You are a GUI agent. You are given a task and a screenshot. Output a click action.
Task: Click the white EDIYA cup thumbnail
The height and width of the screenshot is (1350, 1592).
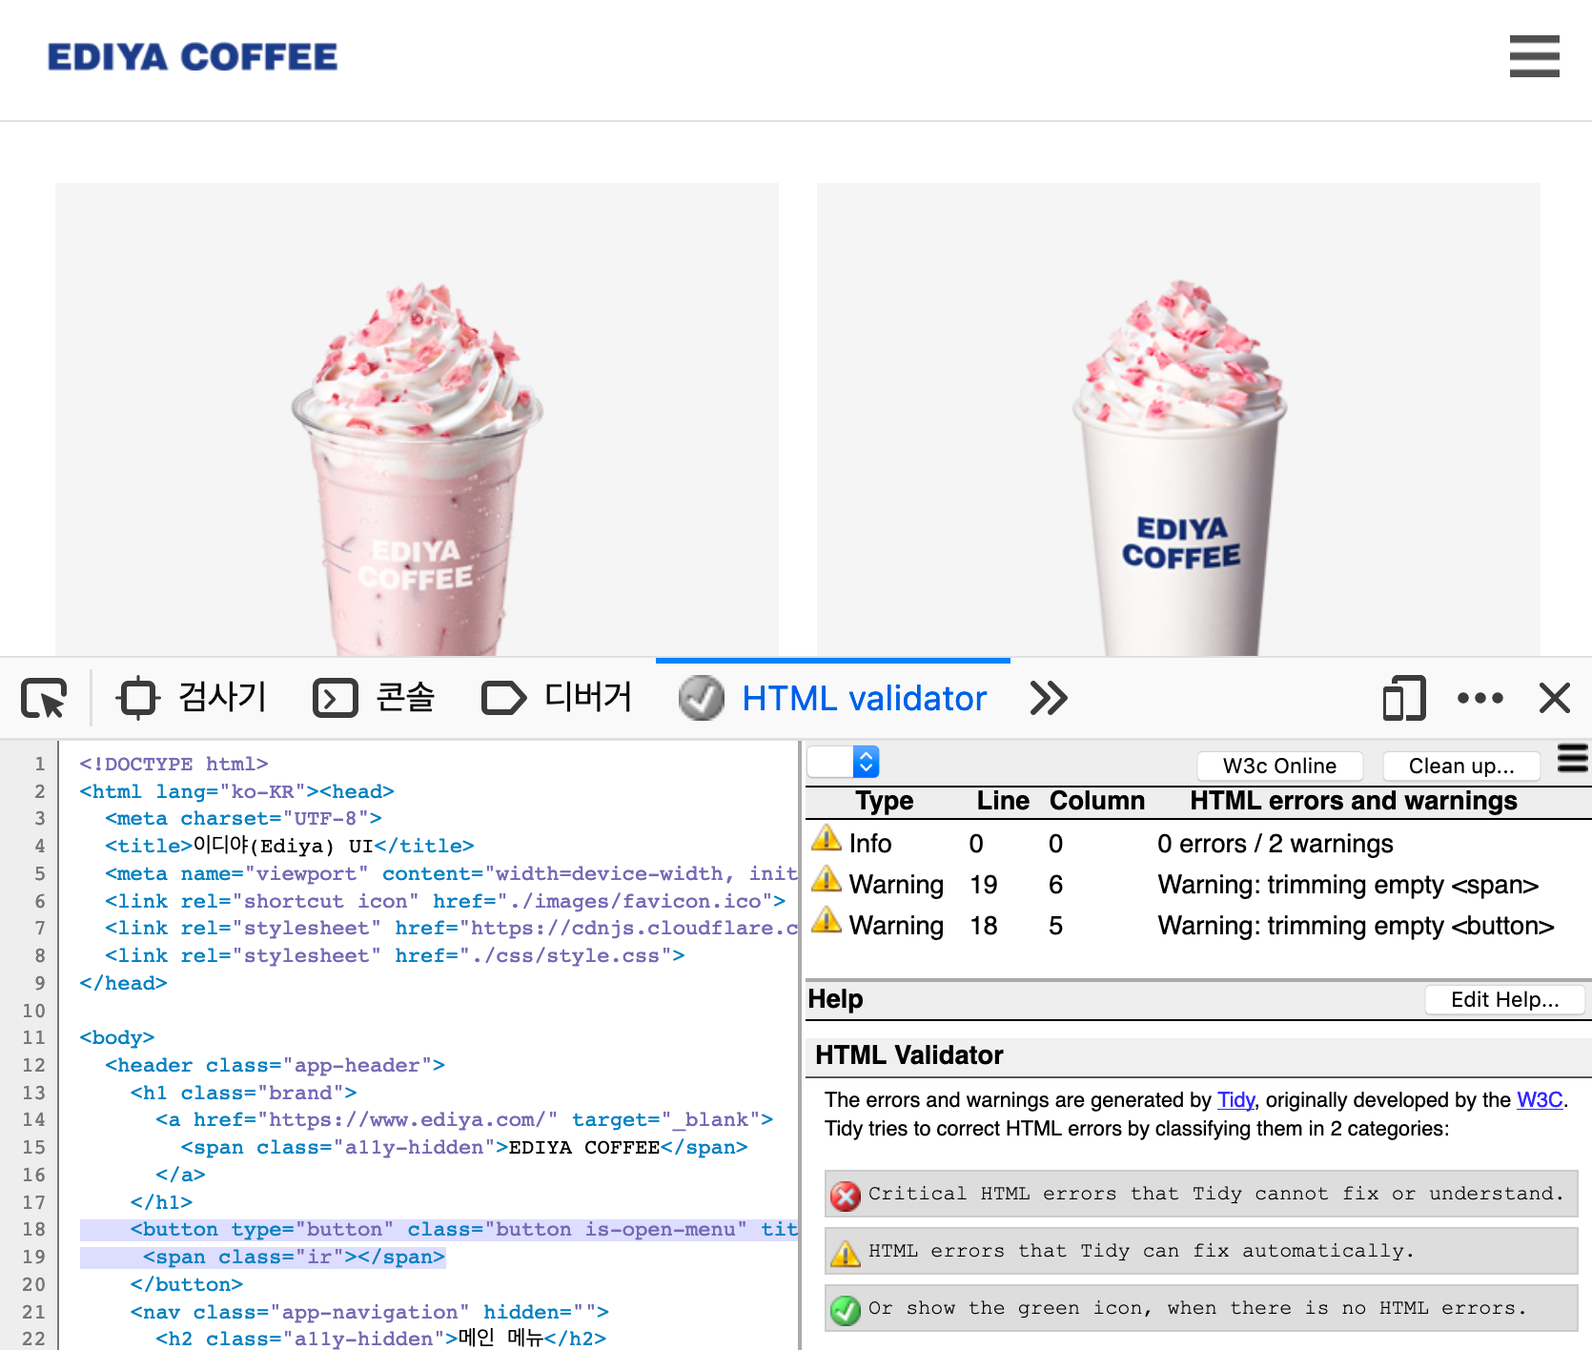(x=1178, y=419)
